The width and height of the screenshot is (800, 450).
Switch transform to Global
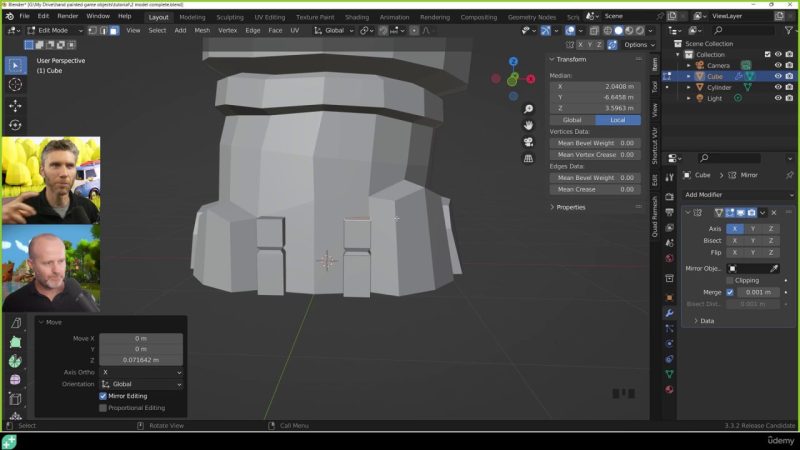(x=572, y=120)
